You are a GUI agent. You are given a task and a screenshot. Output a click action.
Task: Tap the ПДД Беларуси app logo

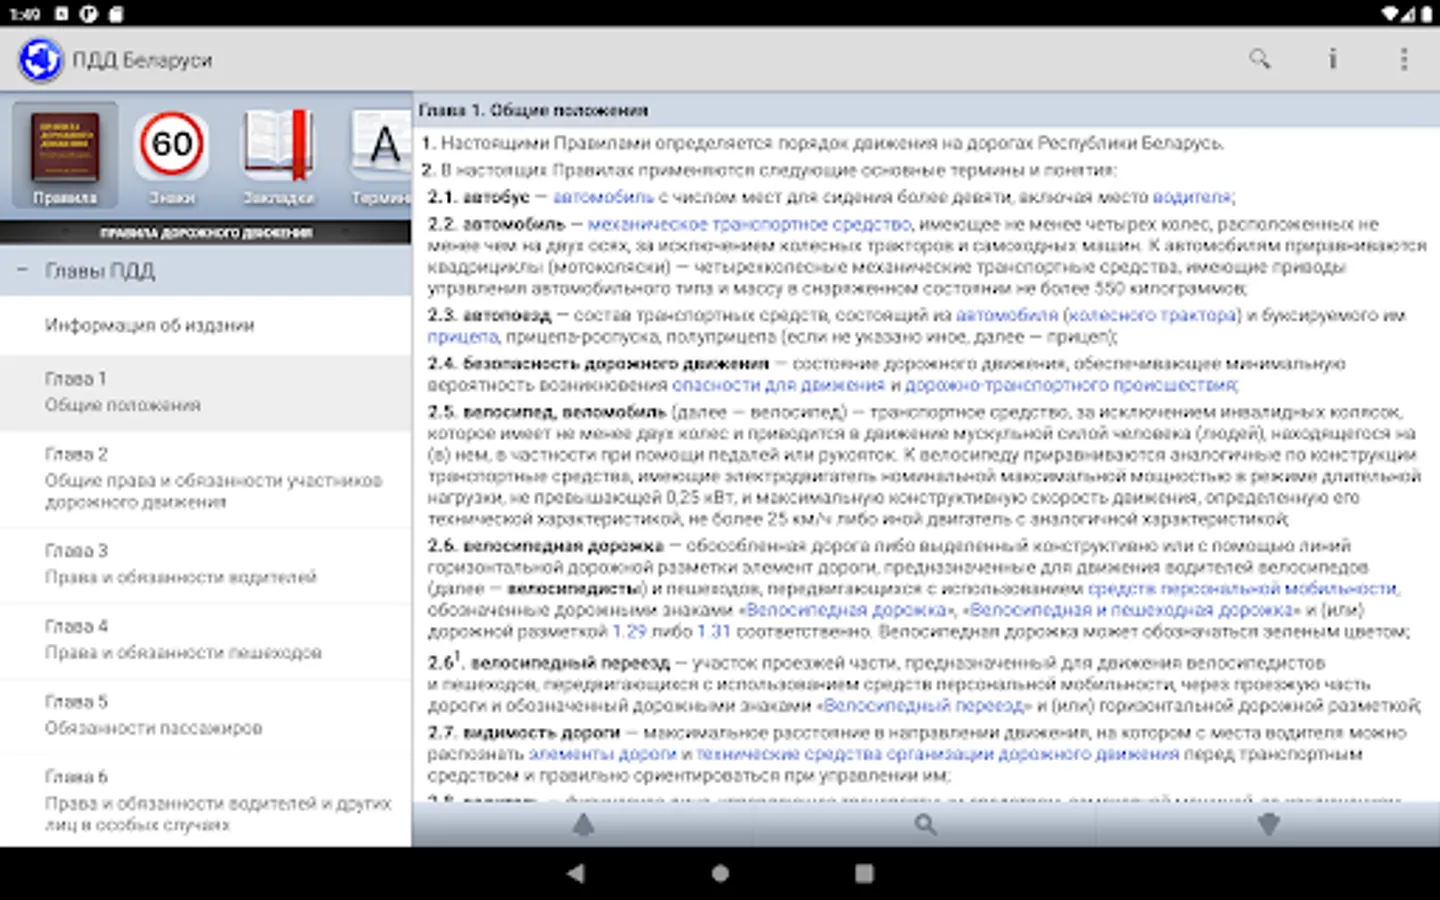[41, 60]
